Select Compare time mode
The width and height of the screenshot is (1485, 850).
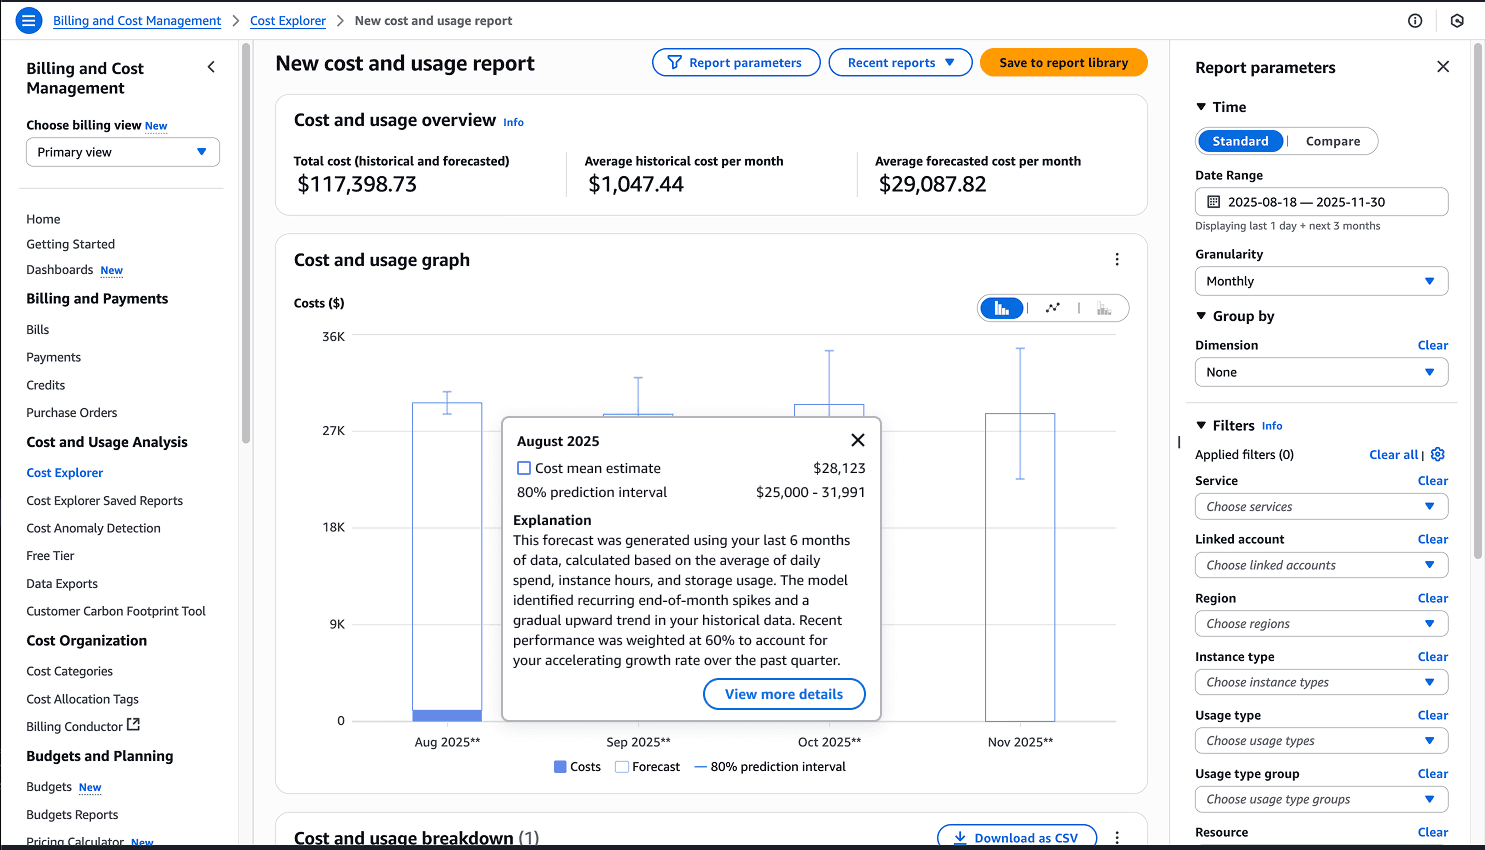1333,141
